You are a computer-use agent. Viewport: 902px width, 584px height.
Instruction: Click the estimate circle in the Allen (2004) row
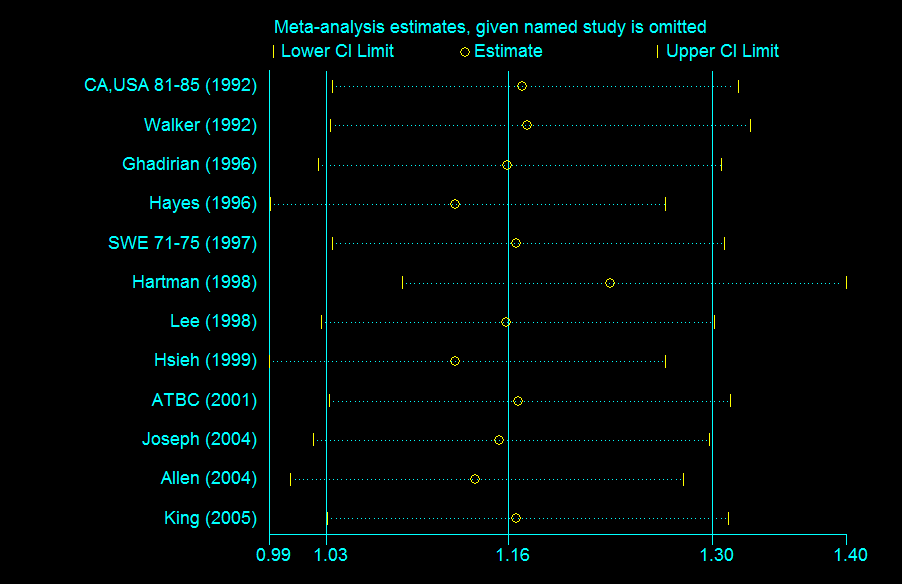[x=475, y=479]
